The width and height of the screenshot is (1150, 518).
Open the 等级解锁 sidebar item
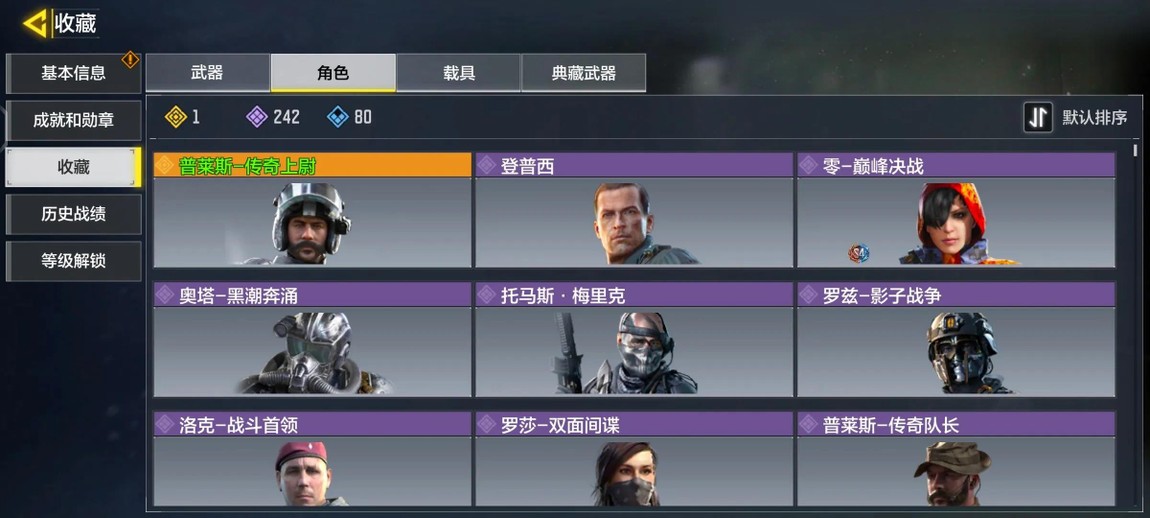[73, 261]
